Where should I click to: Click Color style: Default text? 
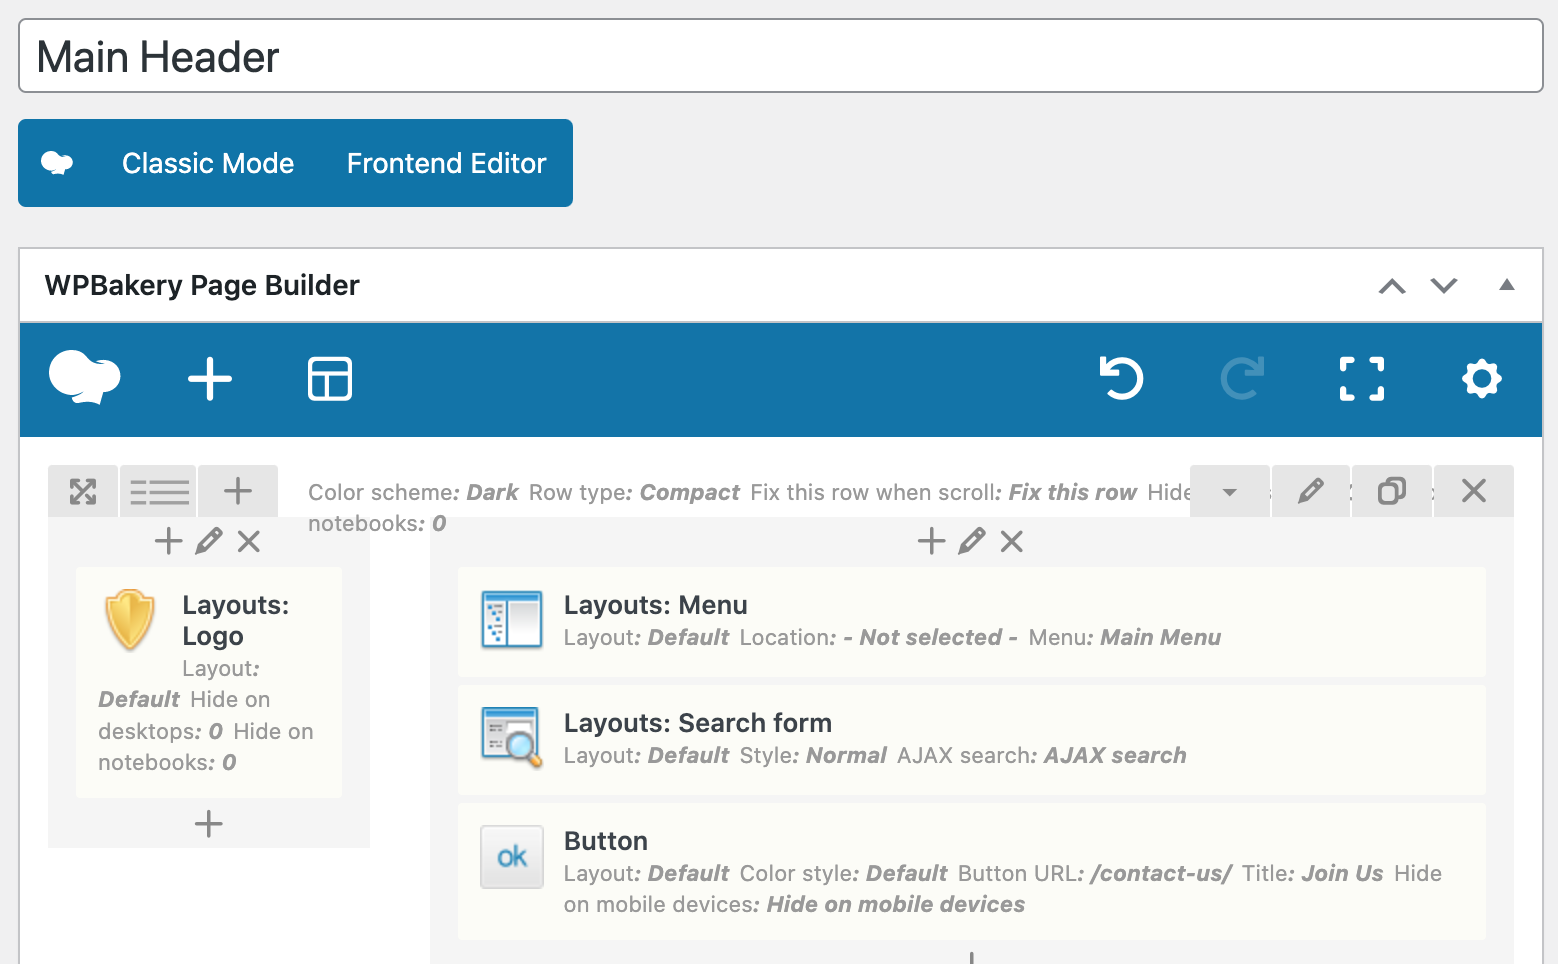(x=844, y=873)
